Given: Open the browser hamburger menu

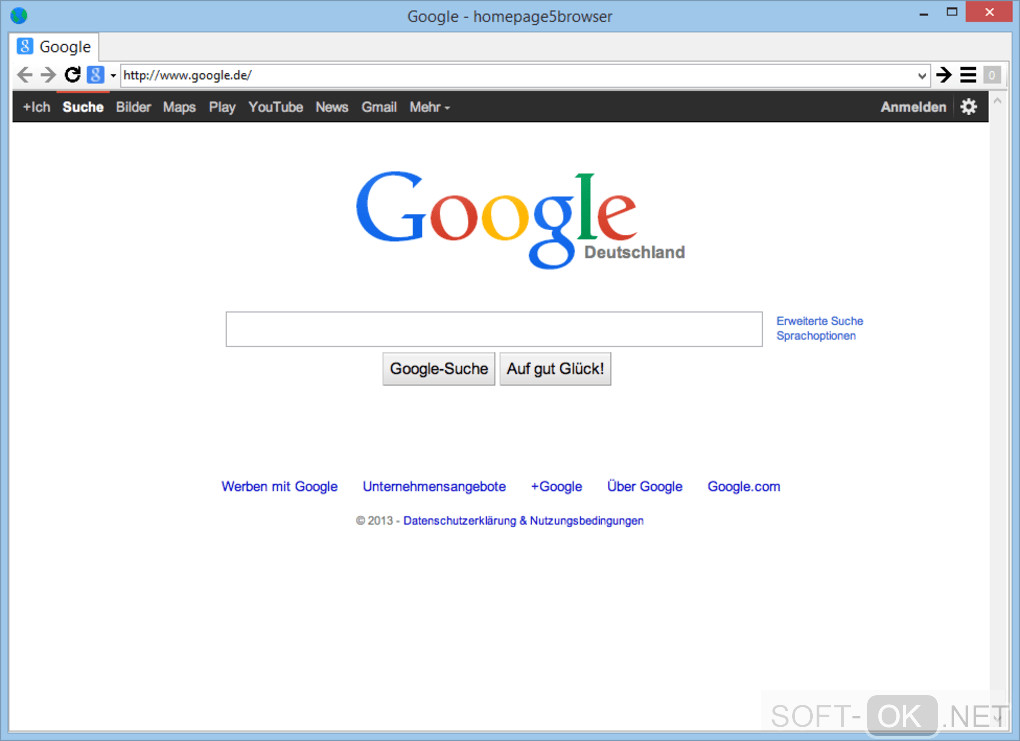Looking at the screenshot, I should (968, 75).
